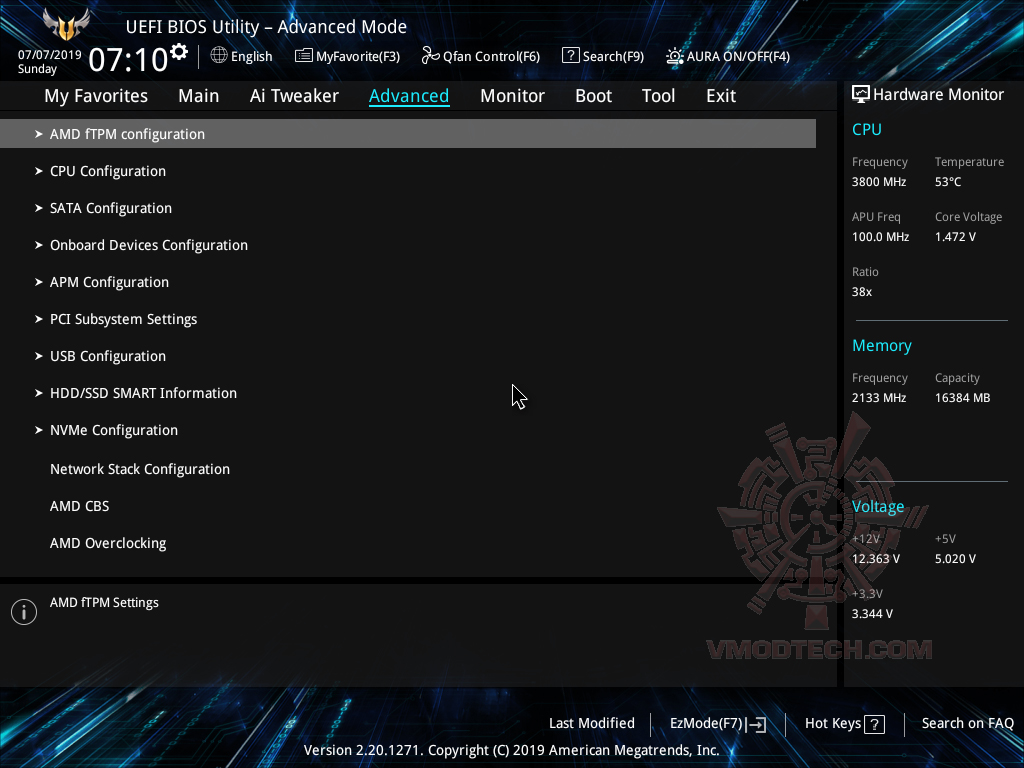
Task: Select PCI Subsystem Settings label
Action: [x=123, y=319]
